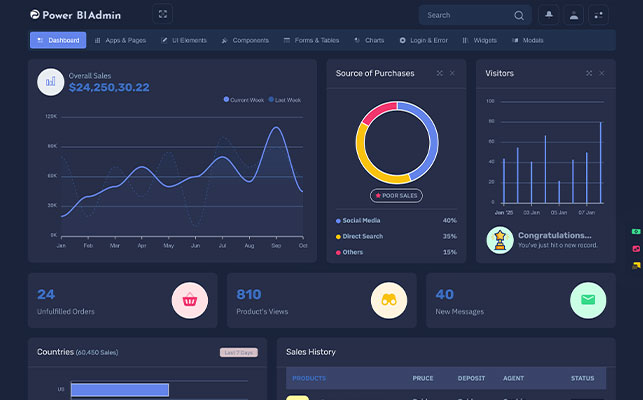Close the Visitors card
643x400 pixels.
pos(602,73)
